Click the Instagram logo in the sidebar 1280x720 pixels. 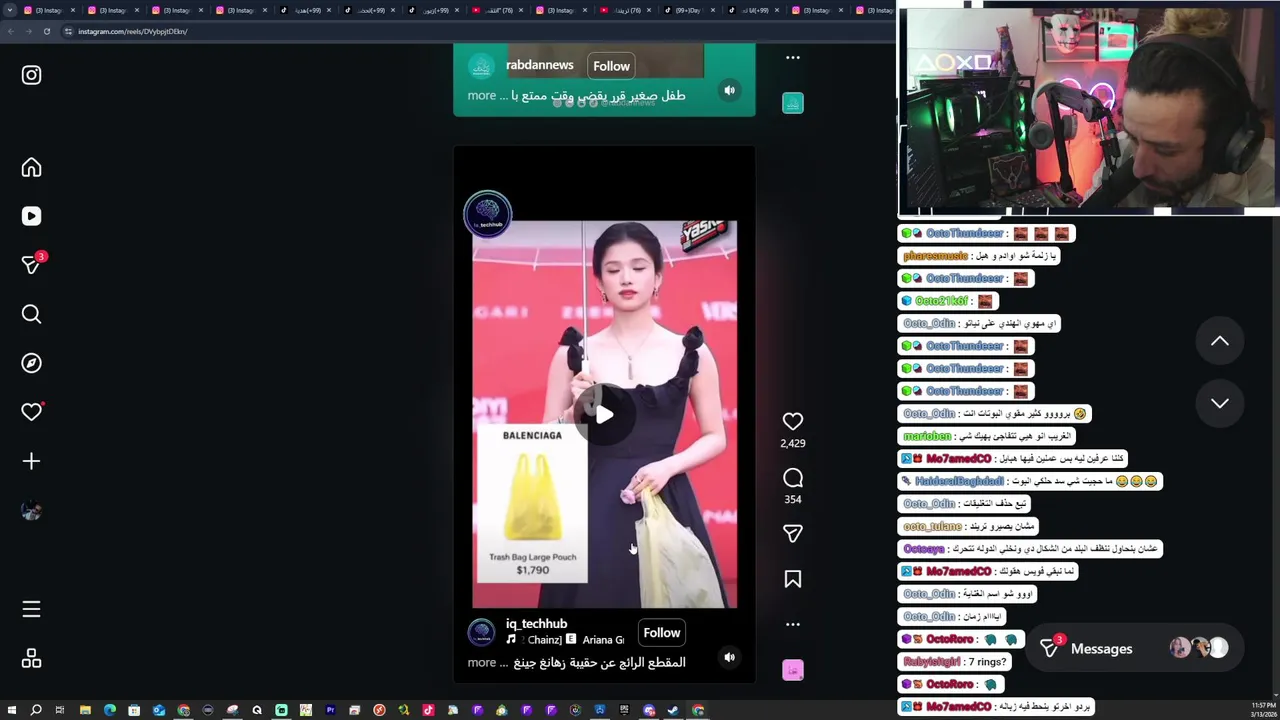(x=31, y=75)
